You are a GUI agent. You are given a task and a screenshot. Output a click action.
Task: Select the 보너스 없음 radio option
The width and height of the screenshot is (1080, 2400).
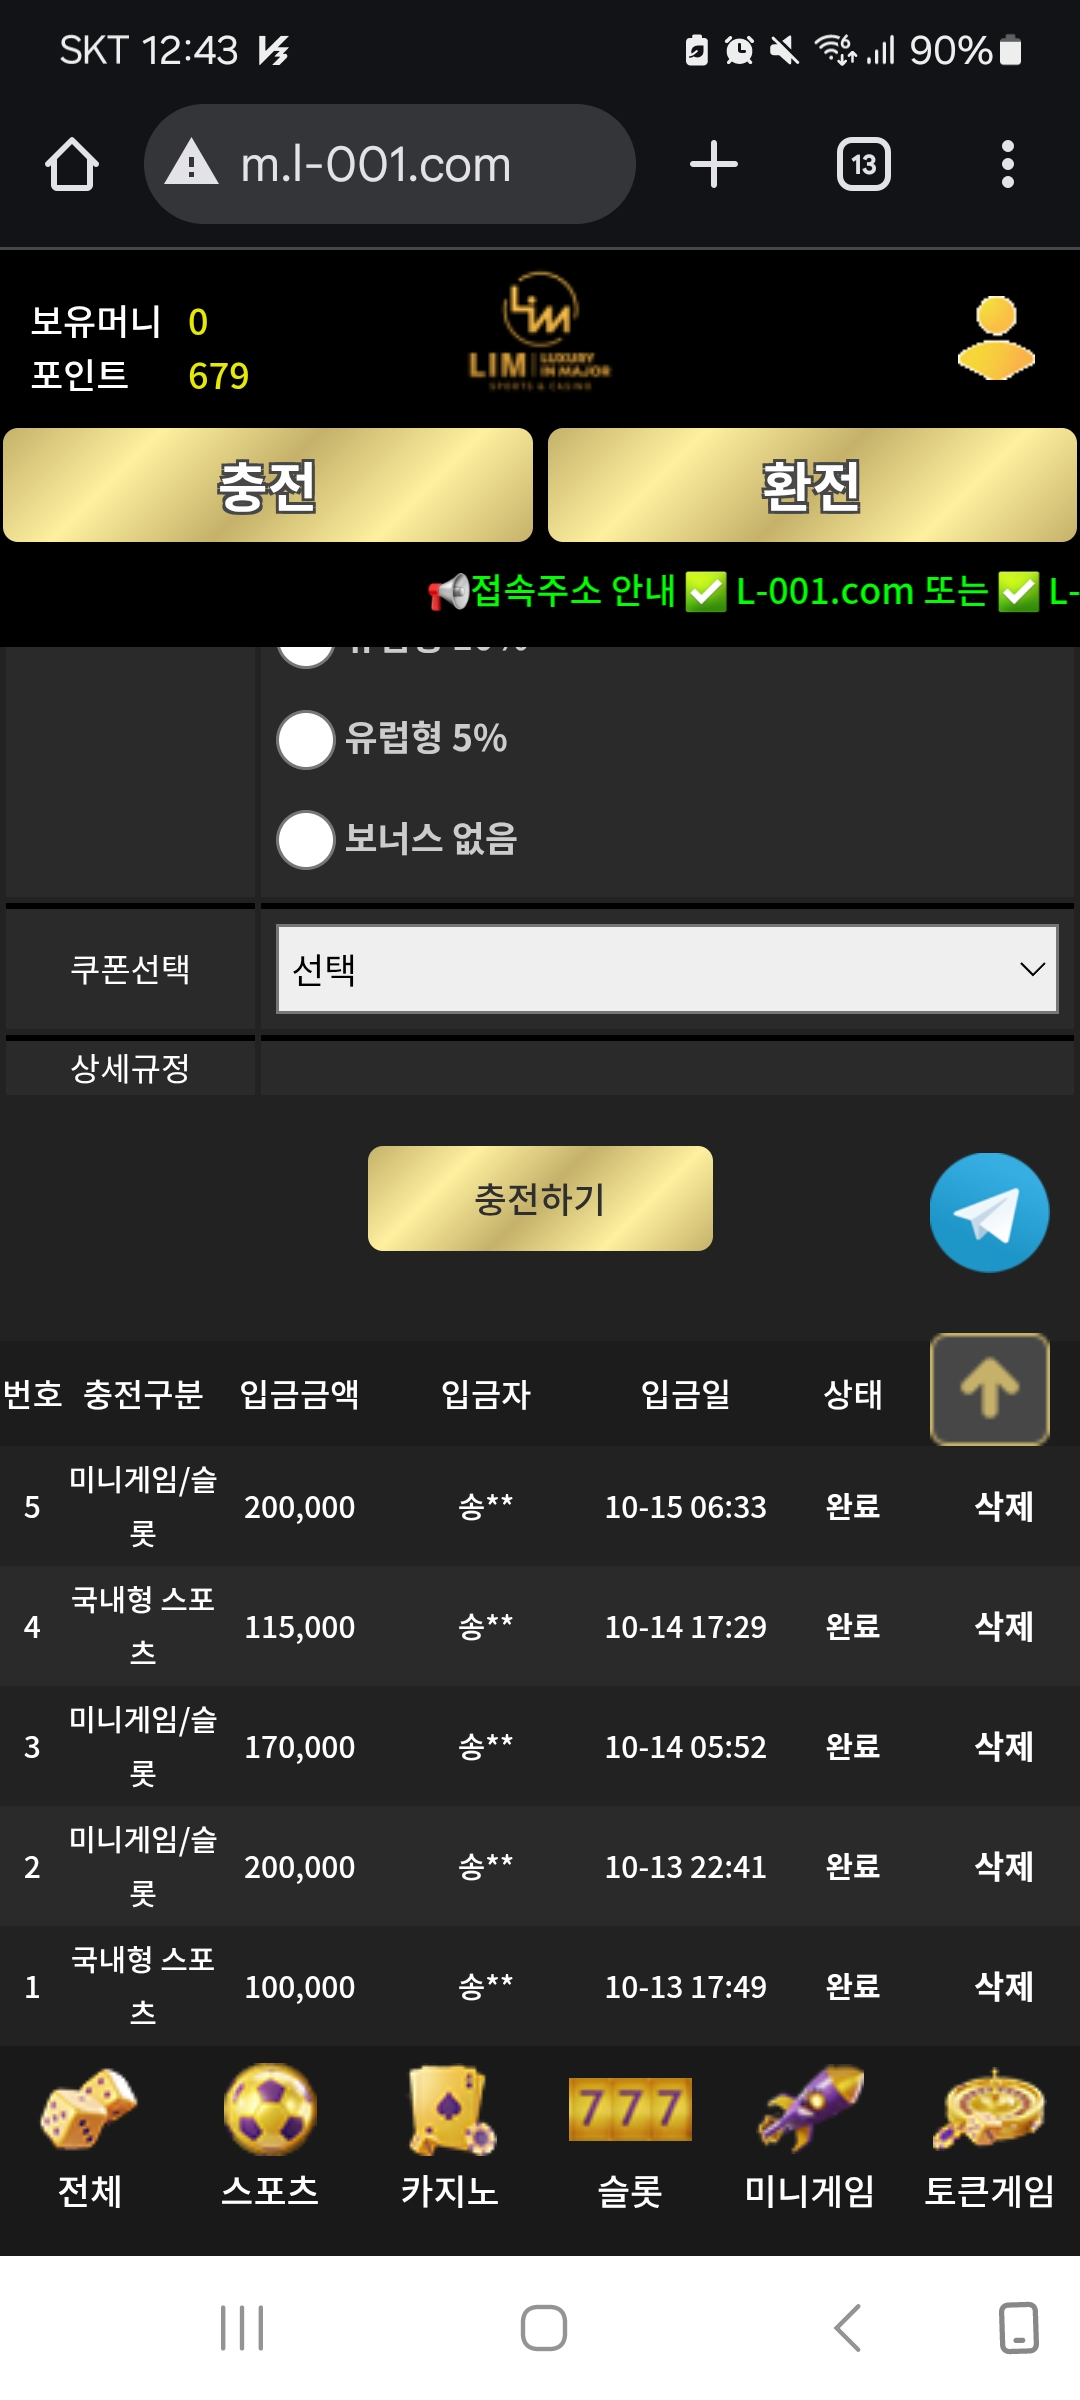coord(306,840)
